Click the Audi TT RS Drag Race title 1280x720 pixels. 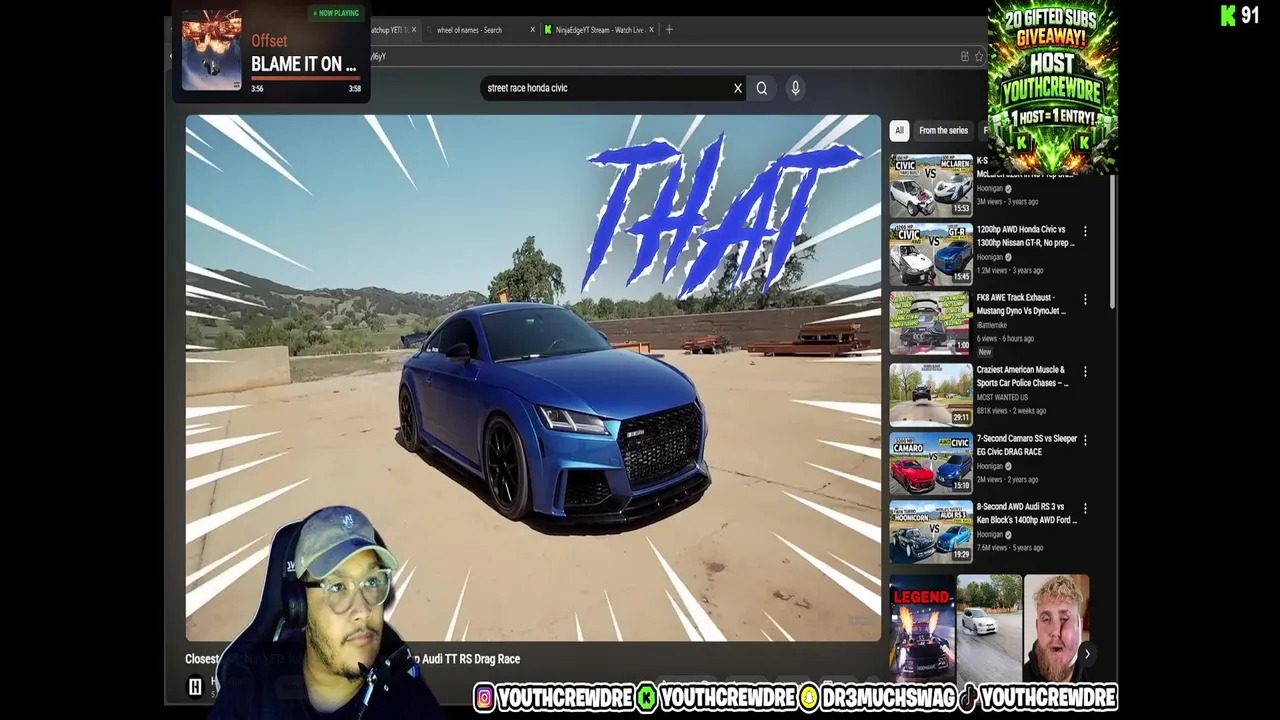(471, 659)
